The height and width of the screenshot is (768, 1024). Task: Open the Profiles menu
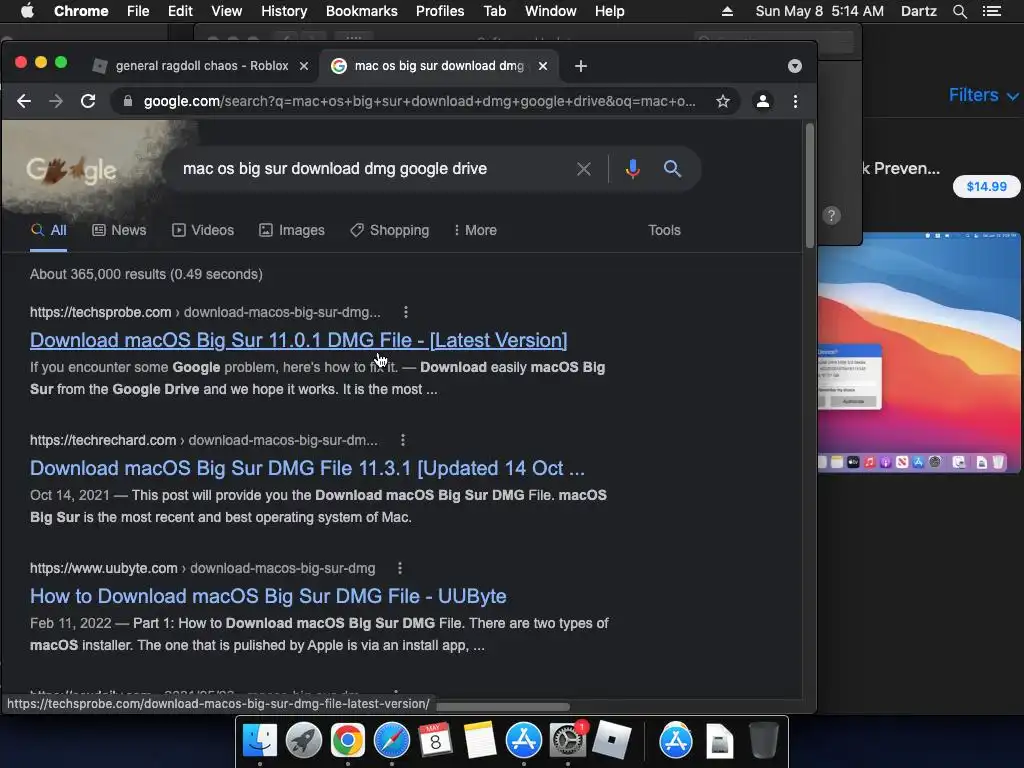(x=440, y=11)
